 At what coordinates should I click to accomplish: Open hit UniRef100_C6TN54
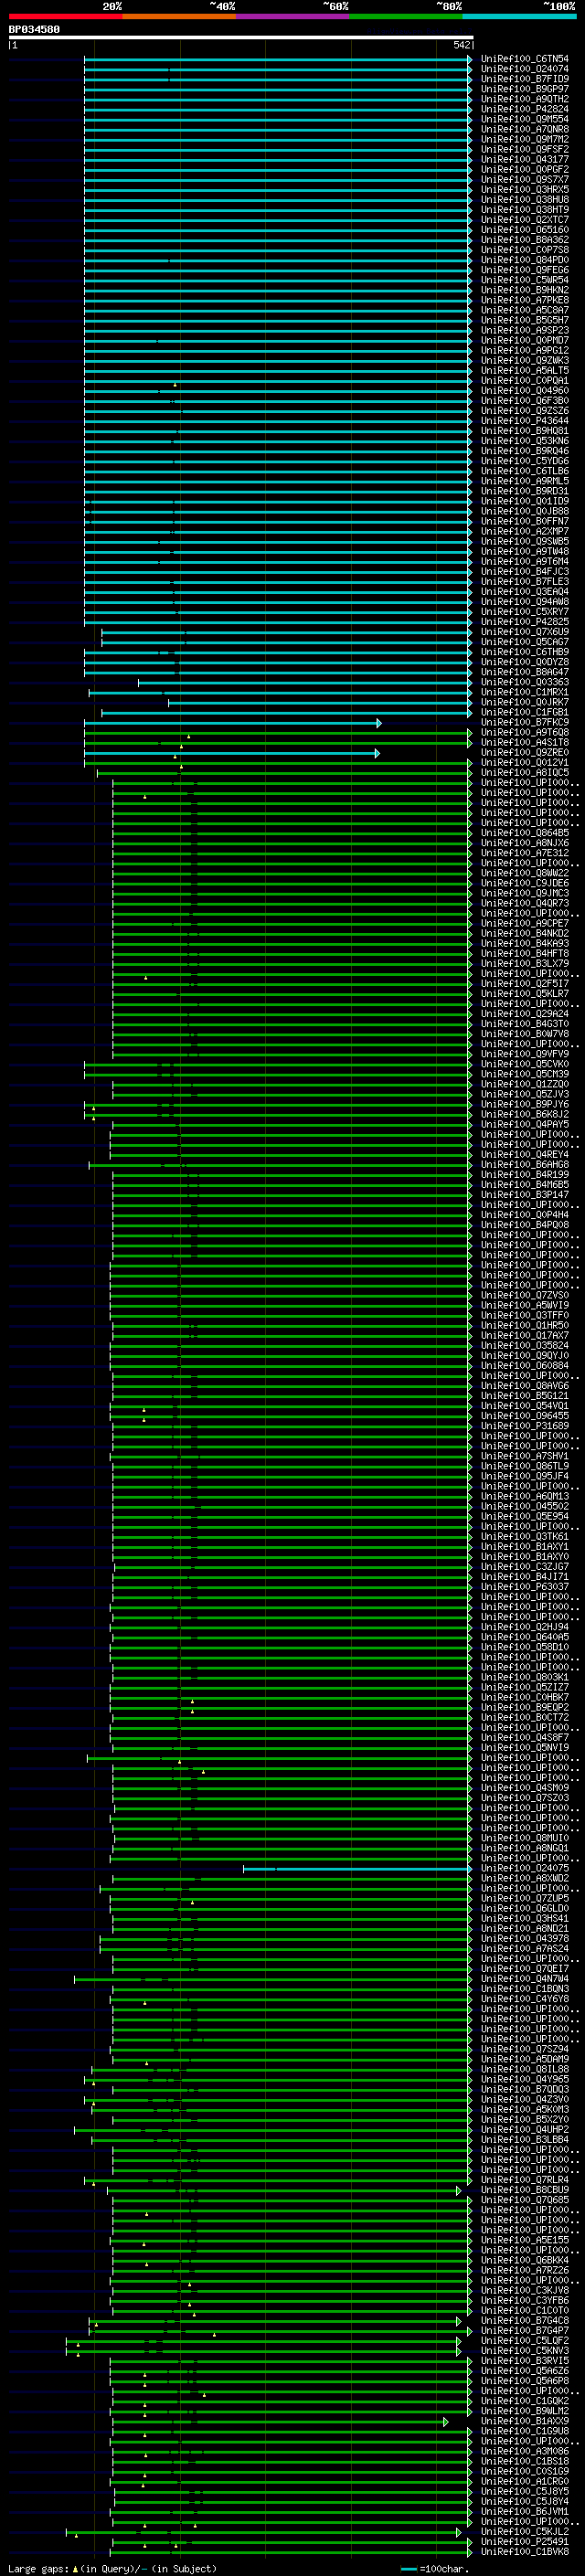tap(525, 59)
